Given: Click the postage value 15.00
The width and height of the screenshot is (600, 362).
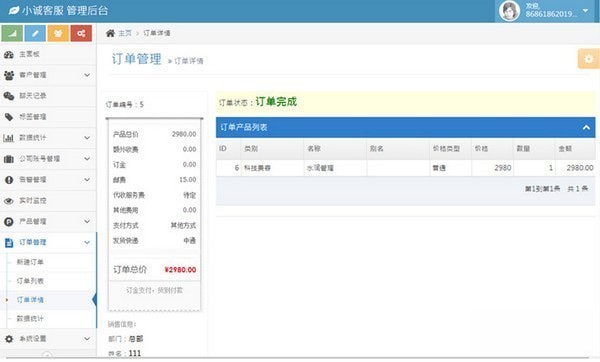Looking at the screenshot, I should coord(188,180).
